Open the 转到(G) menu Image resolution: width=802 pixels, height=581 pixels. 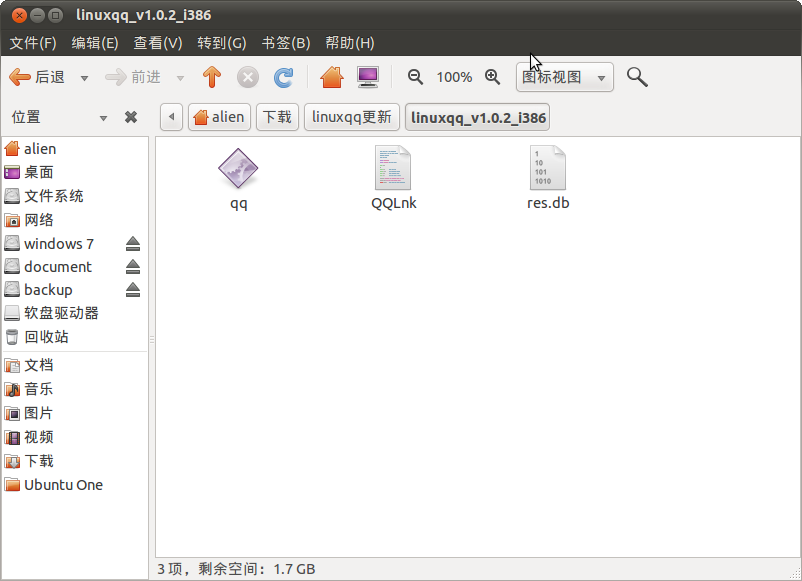tap(222, 43)
